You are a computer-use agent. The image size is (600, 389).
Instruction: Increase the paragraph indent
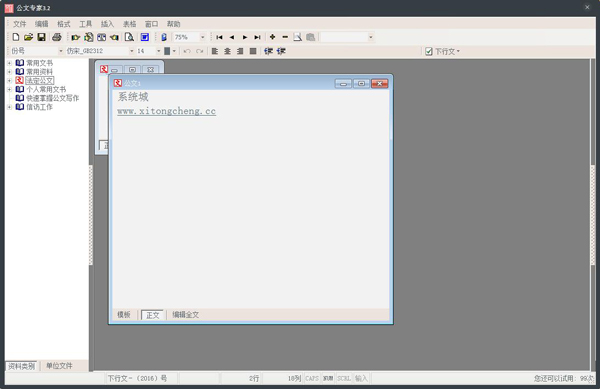(x=281, y=51)
